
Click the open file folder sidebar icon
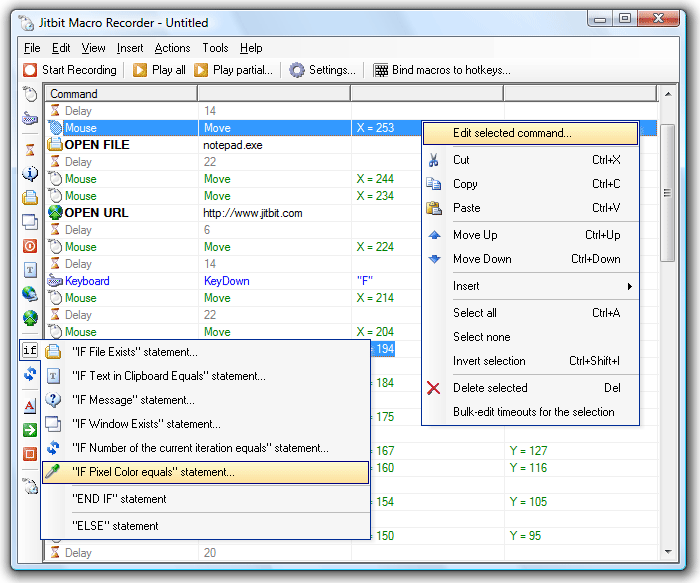pos(30,197)
